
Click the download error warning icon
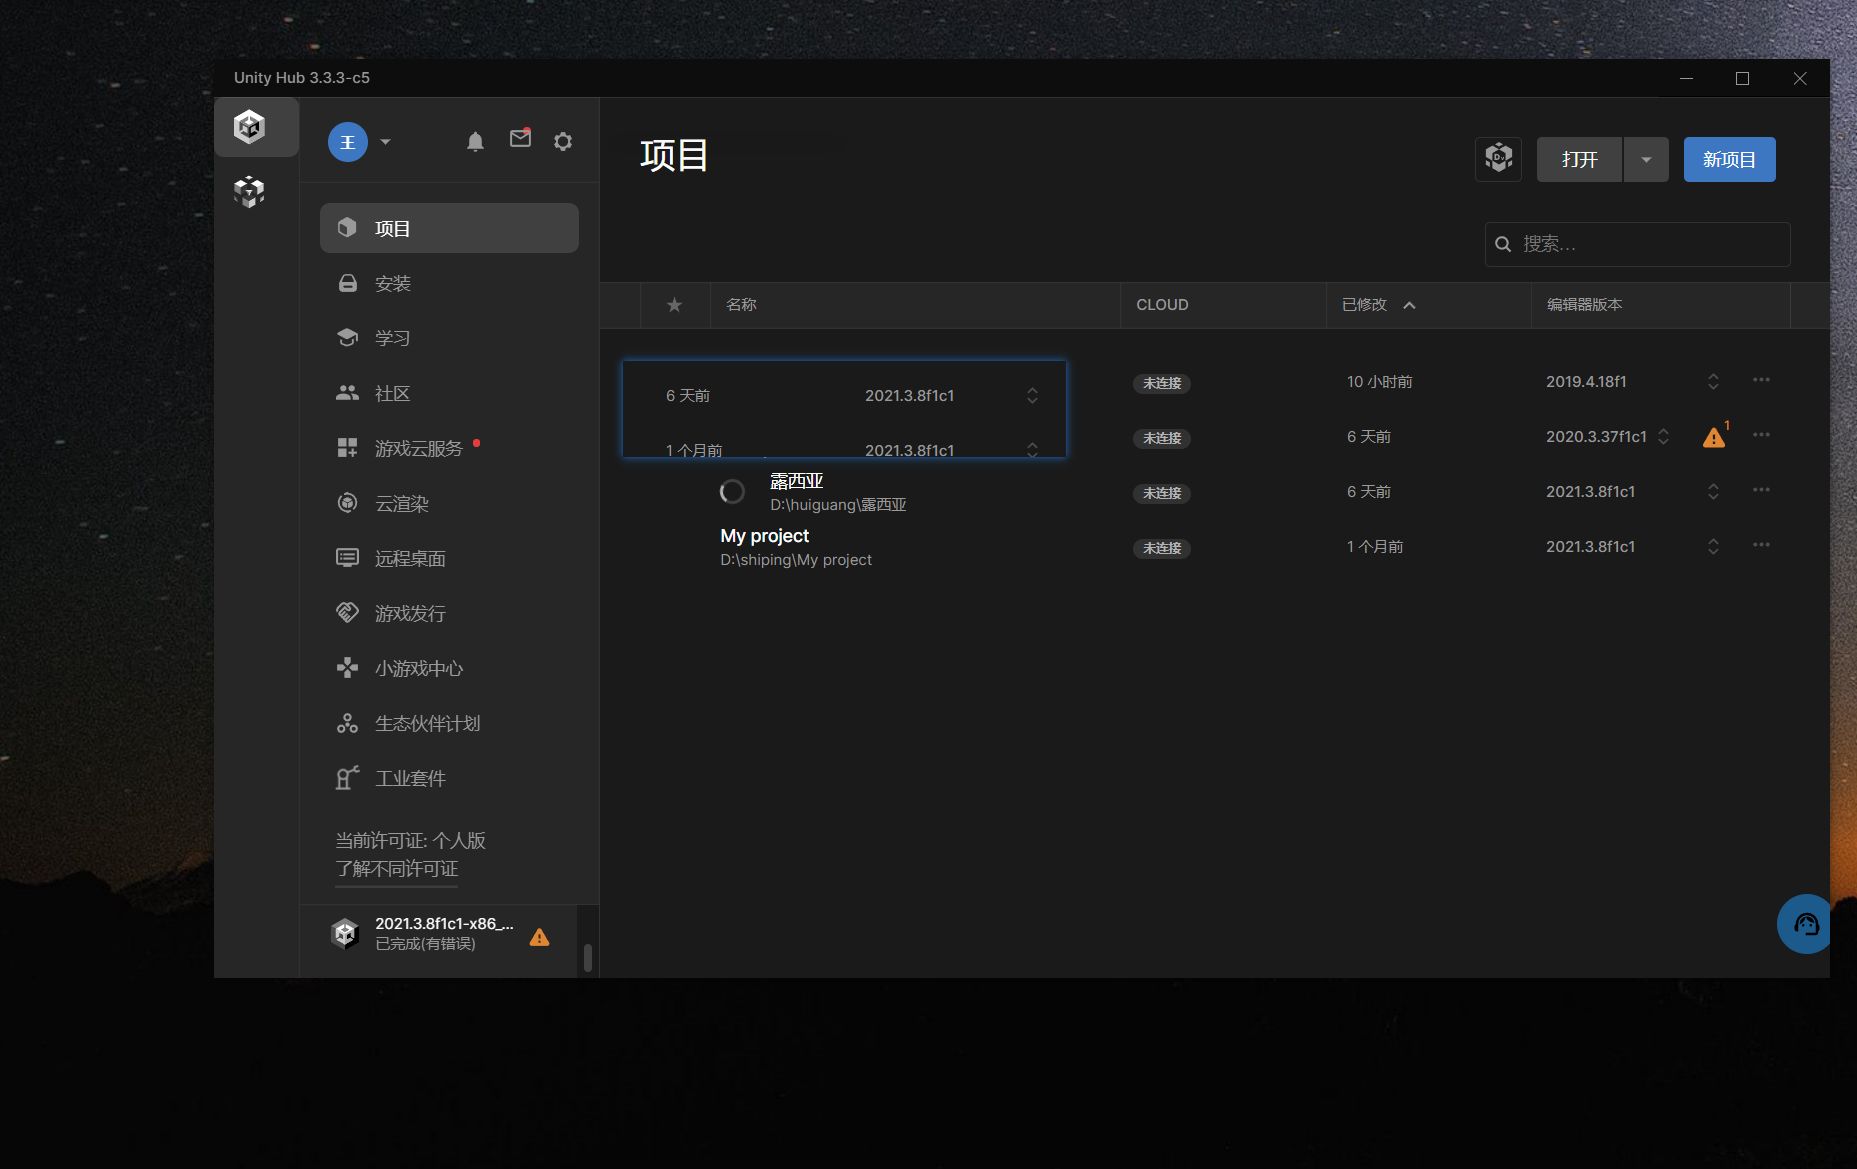coord(540,937)
